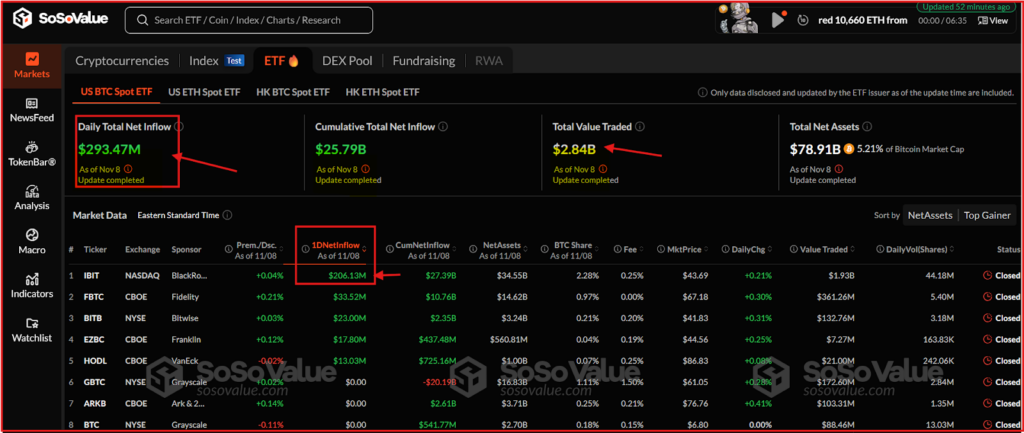This screenshot has height=433, width=1024.
Task: Click the info icon on the MktPrice column header
Action: click(x=661, y=249)
